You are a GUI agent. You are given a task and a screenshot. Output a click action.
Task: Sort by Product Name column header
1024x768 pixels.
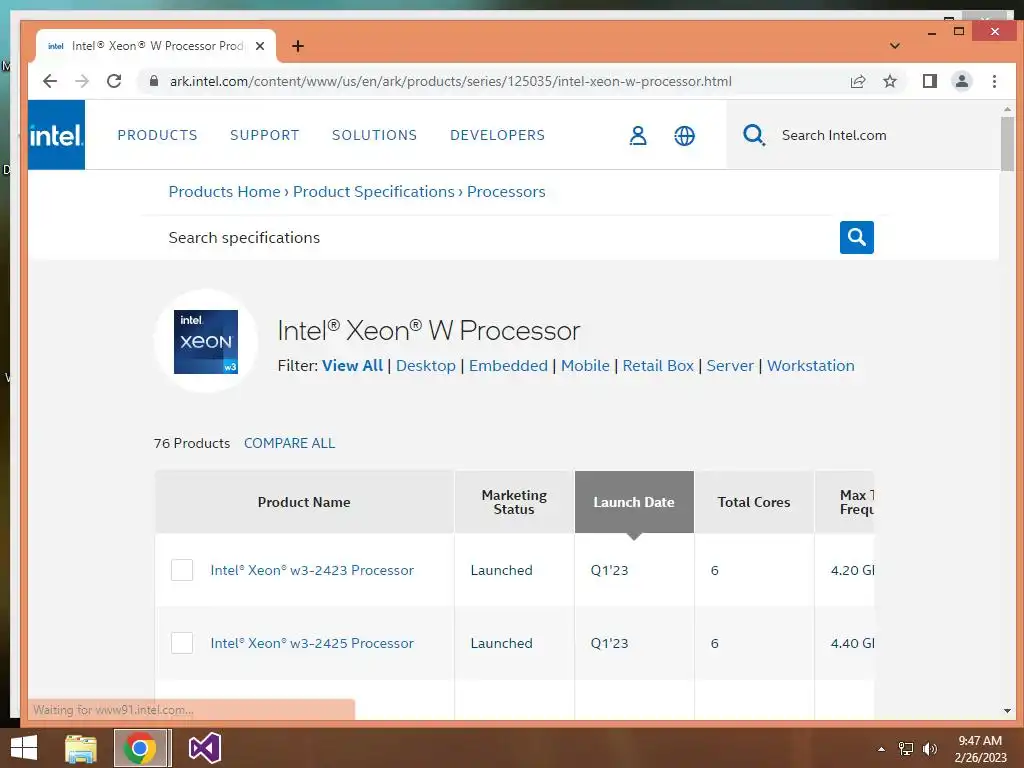point(304,502)
